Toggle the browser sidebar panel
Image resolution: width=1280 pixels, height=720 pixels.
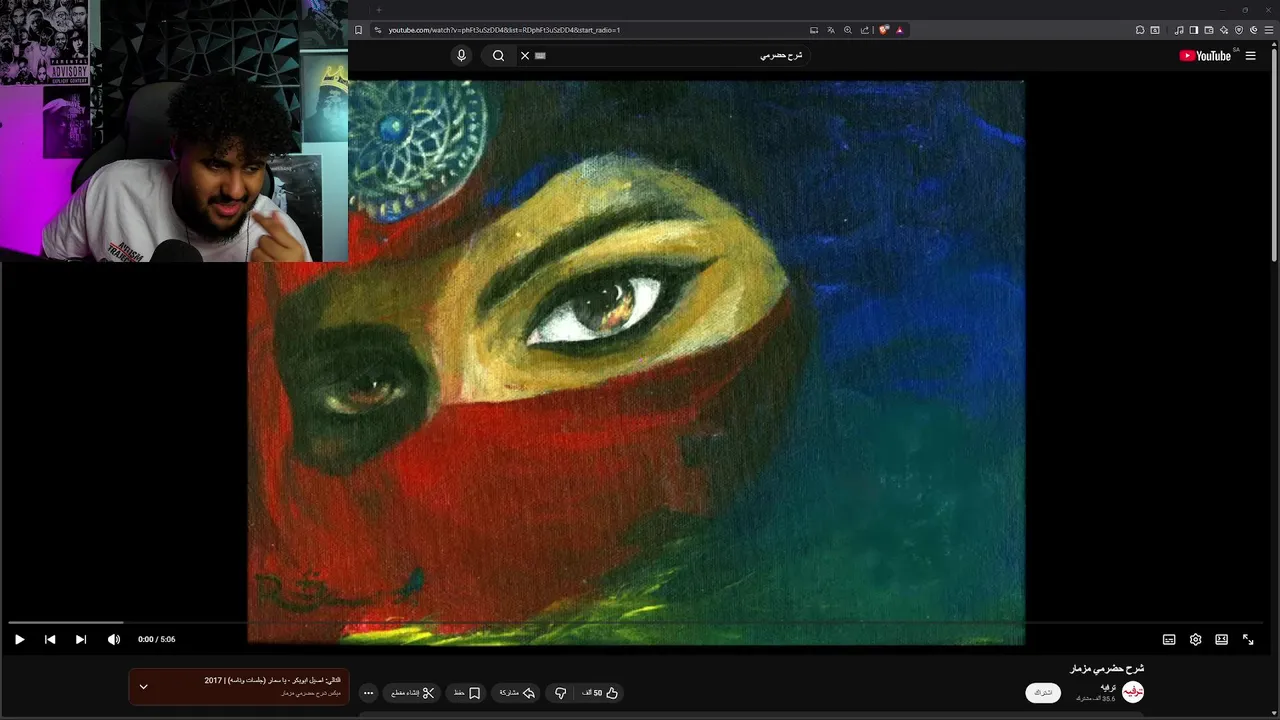pos(1193,30)
